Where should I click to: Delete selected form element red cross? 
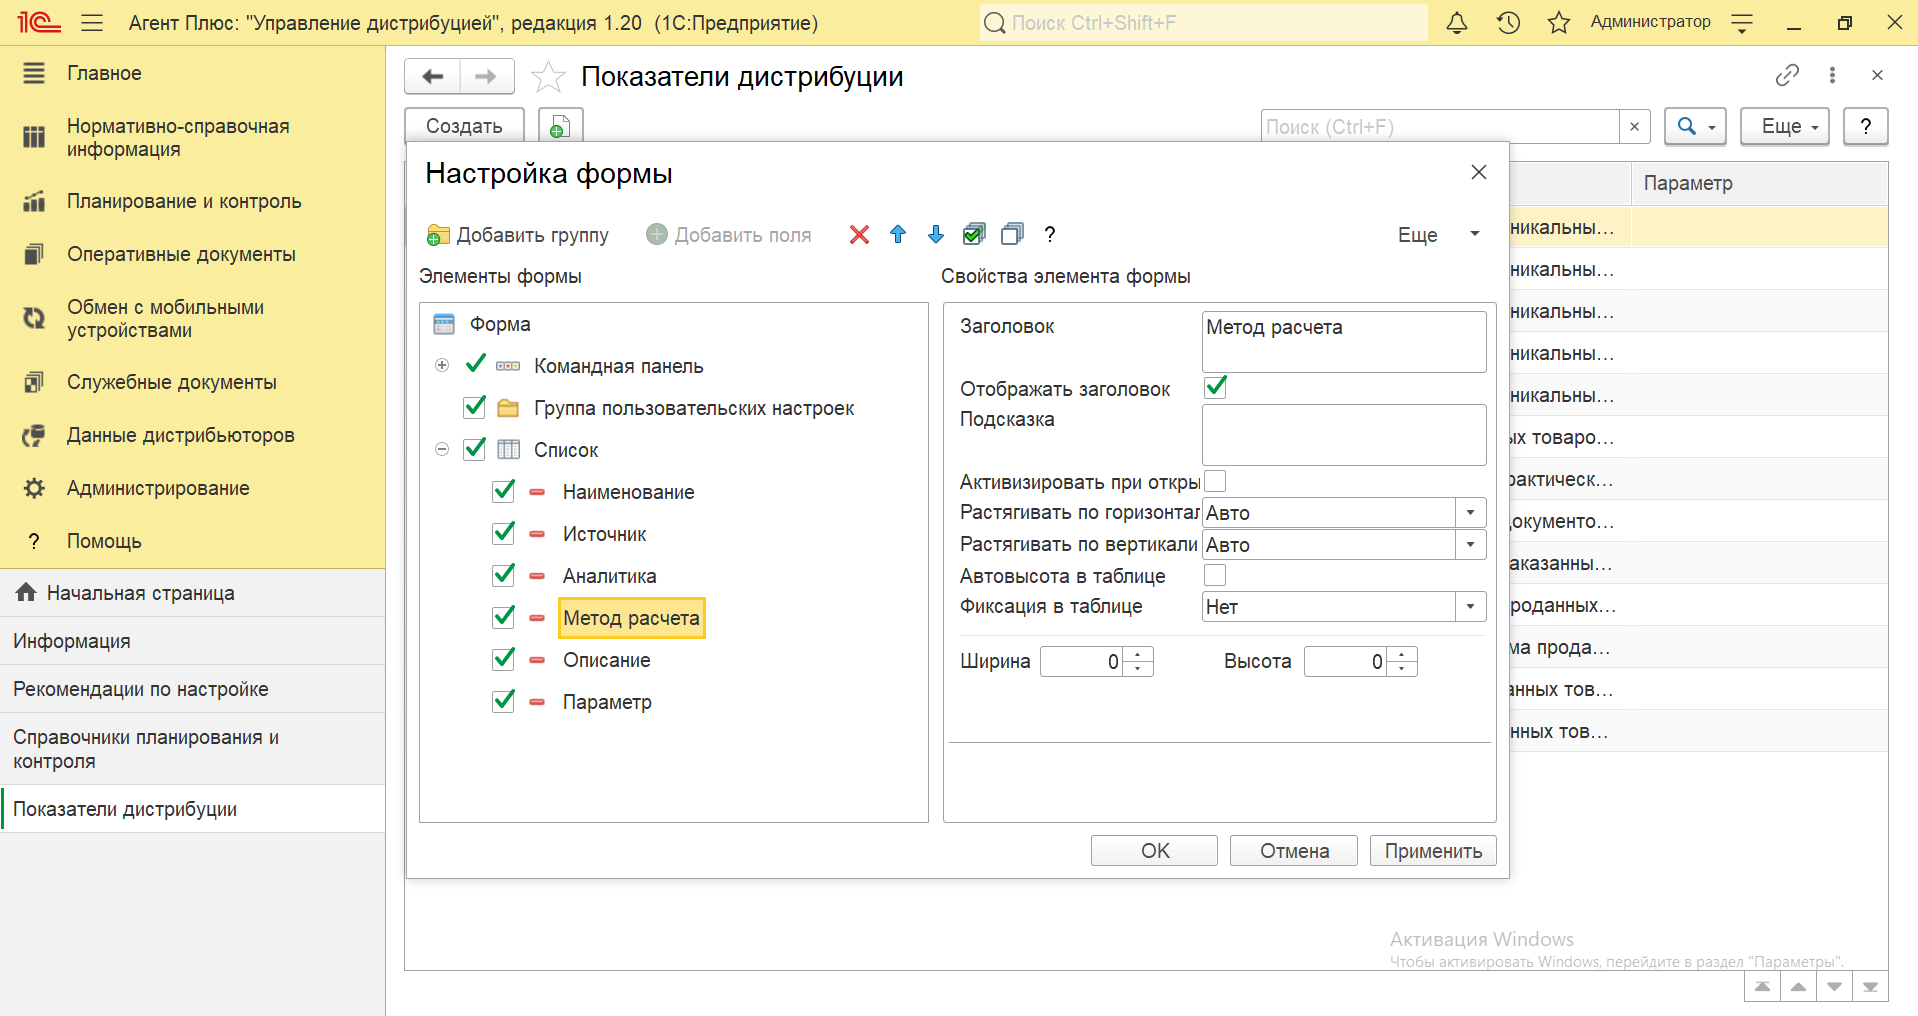pyautogui.click(x=859, y=234)
